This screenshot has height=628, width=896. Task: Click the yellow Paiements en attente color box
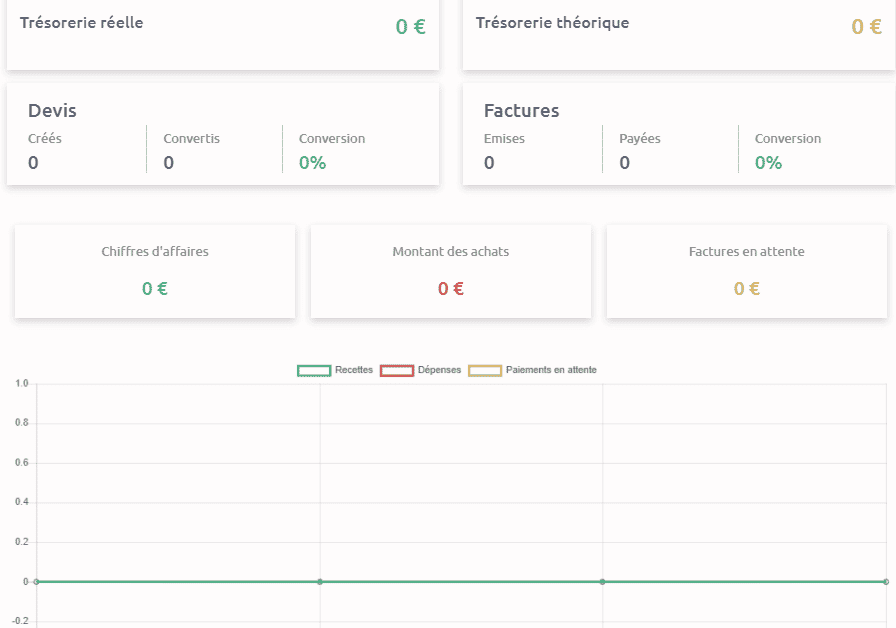[x=485, y=371]
